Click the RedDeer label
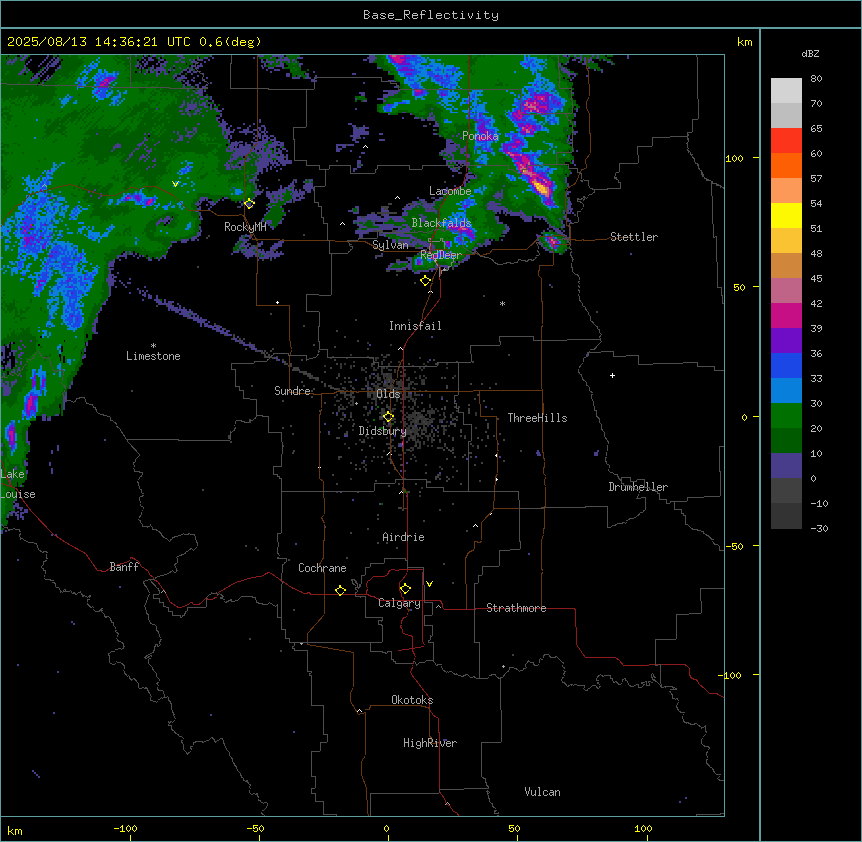The width and height of the screenshot is (862, 842). pos(441,255)
